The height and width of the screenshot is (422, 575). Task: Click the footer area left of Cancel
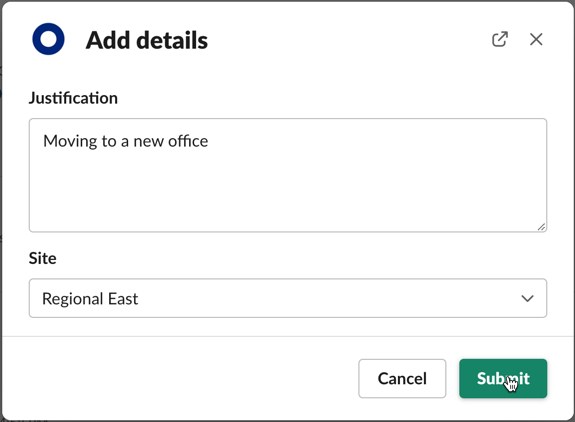180,378
